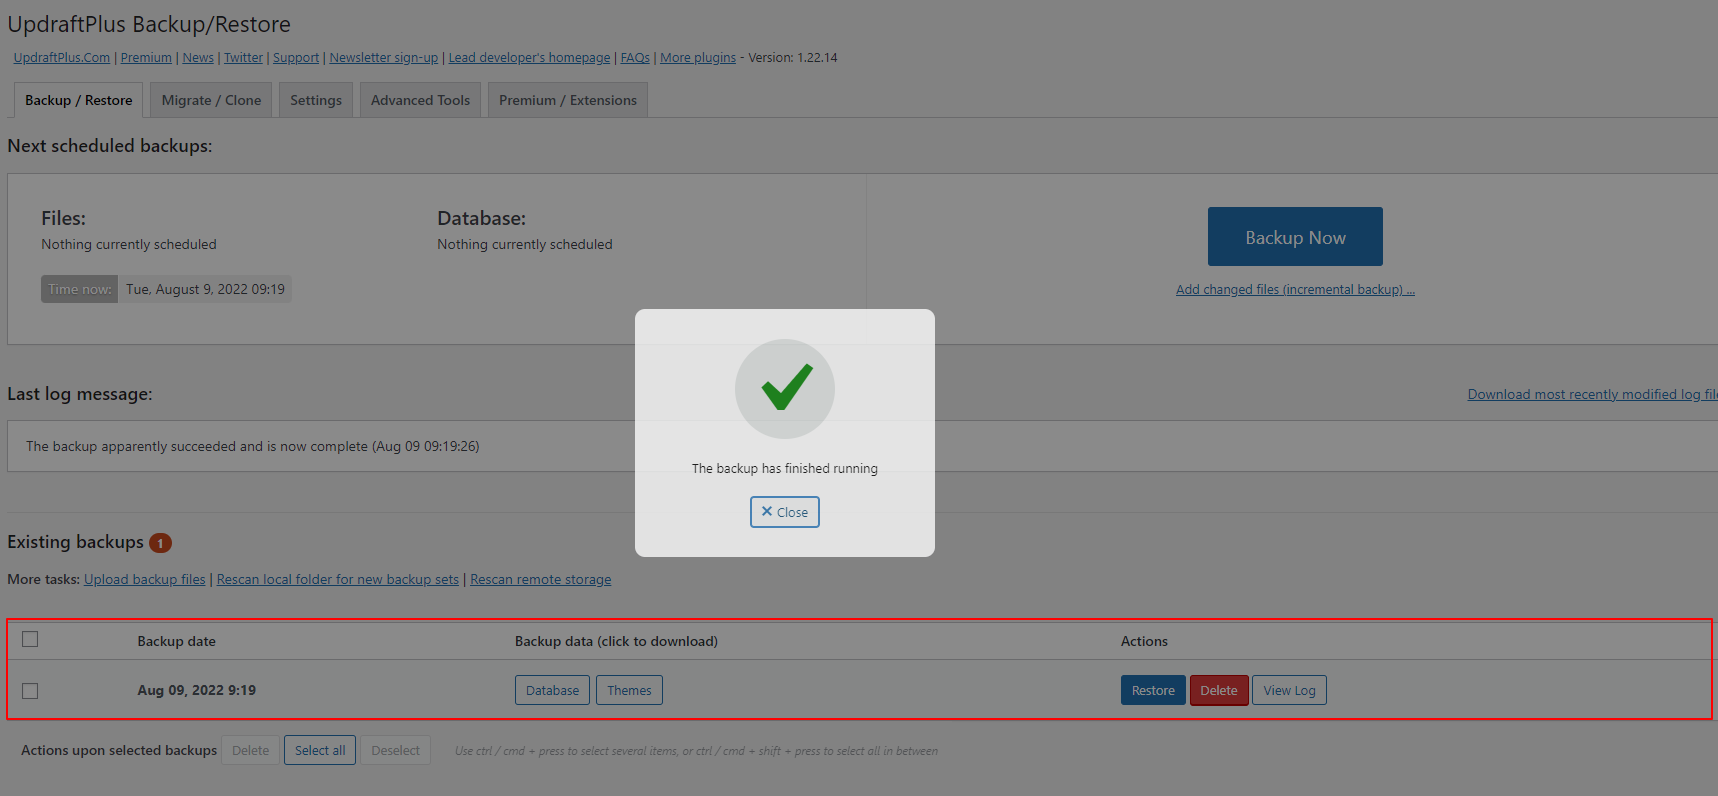Click the 'Backup data (click to download)' header
This screenshot has height=796, width=1718.
tap(616, 641)
